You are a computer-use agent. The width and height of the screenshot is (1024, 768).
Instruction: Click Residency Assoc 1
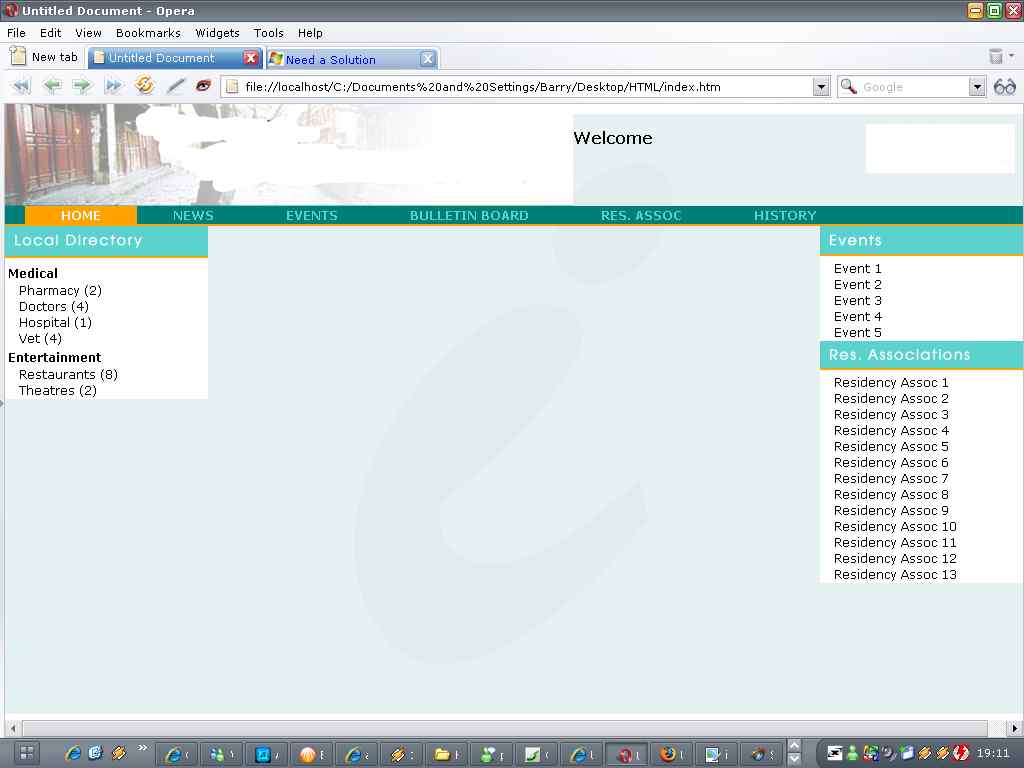point(891,383)
